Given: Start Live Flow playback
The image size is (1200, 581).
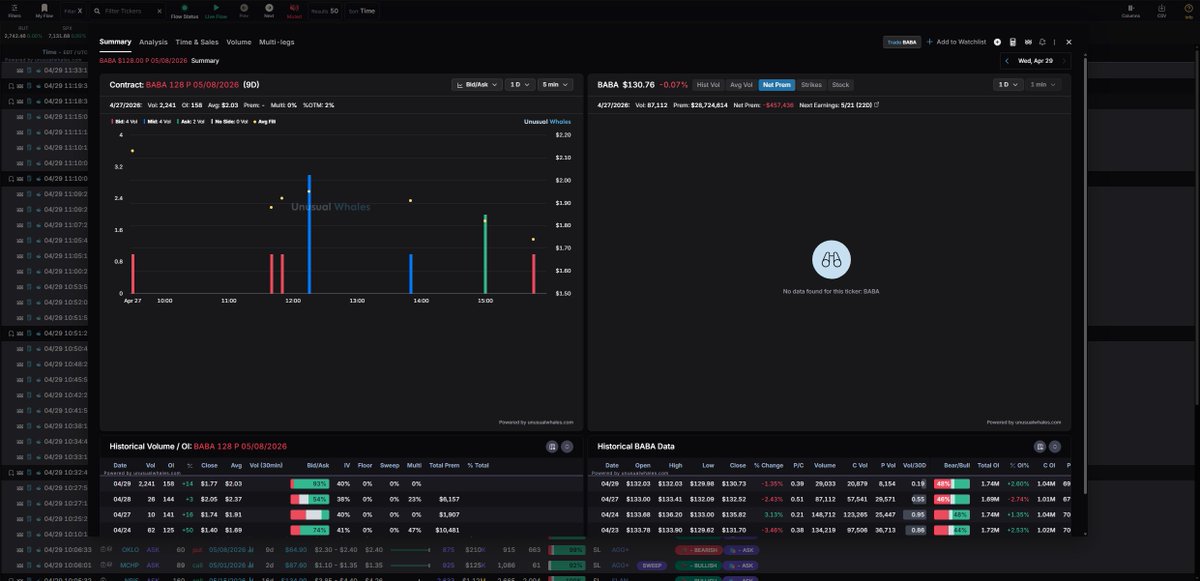Looking at the screenshot, I should pyautogui.click(x=216, y=10).
